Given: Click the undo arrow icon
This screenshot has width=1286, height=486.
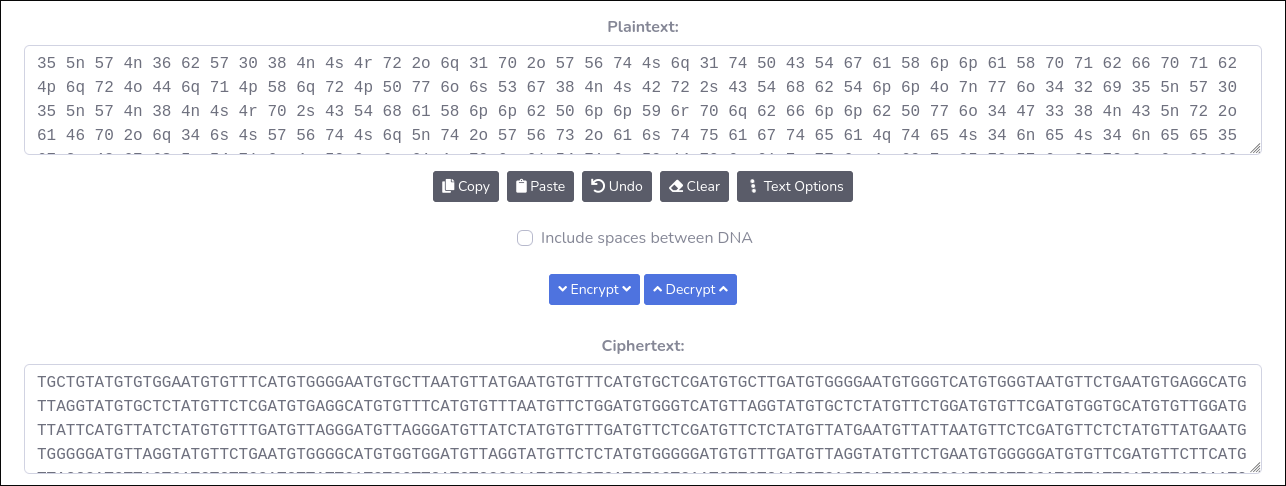Looking at the screenshot, I should [x=597, y=186].
